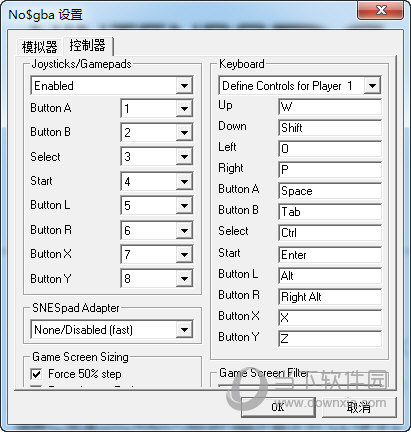Open the SNESpad Adapter dropdown
Viewport: 411px width, 432px height.
(112, 330)
